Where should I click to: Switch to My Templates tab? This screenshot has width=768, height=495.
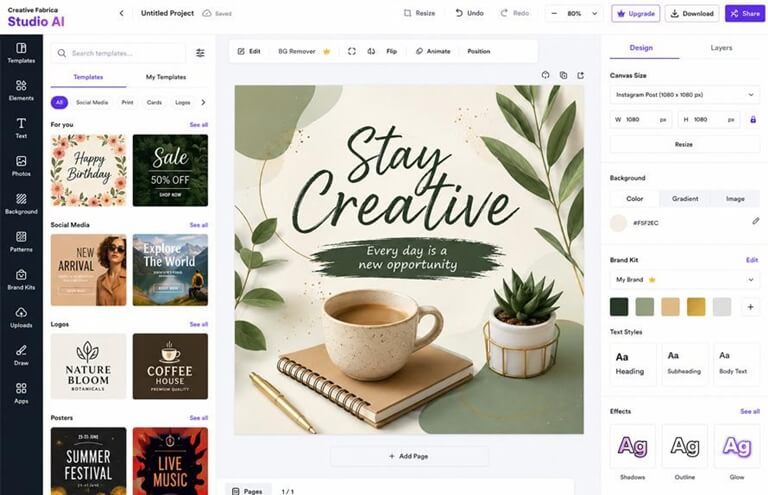pos(166,77)
